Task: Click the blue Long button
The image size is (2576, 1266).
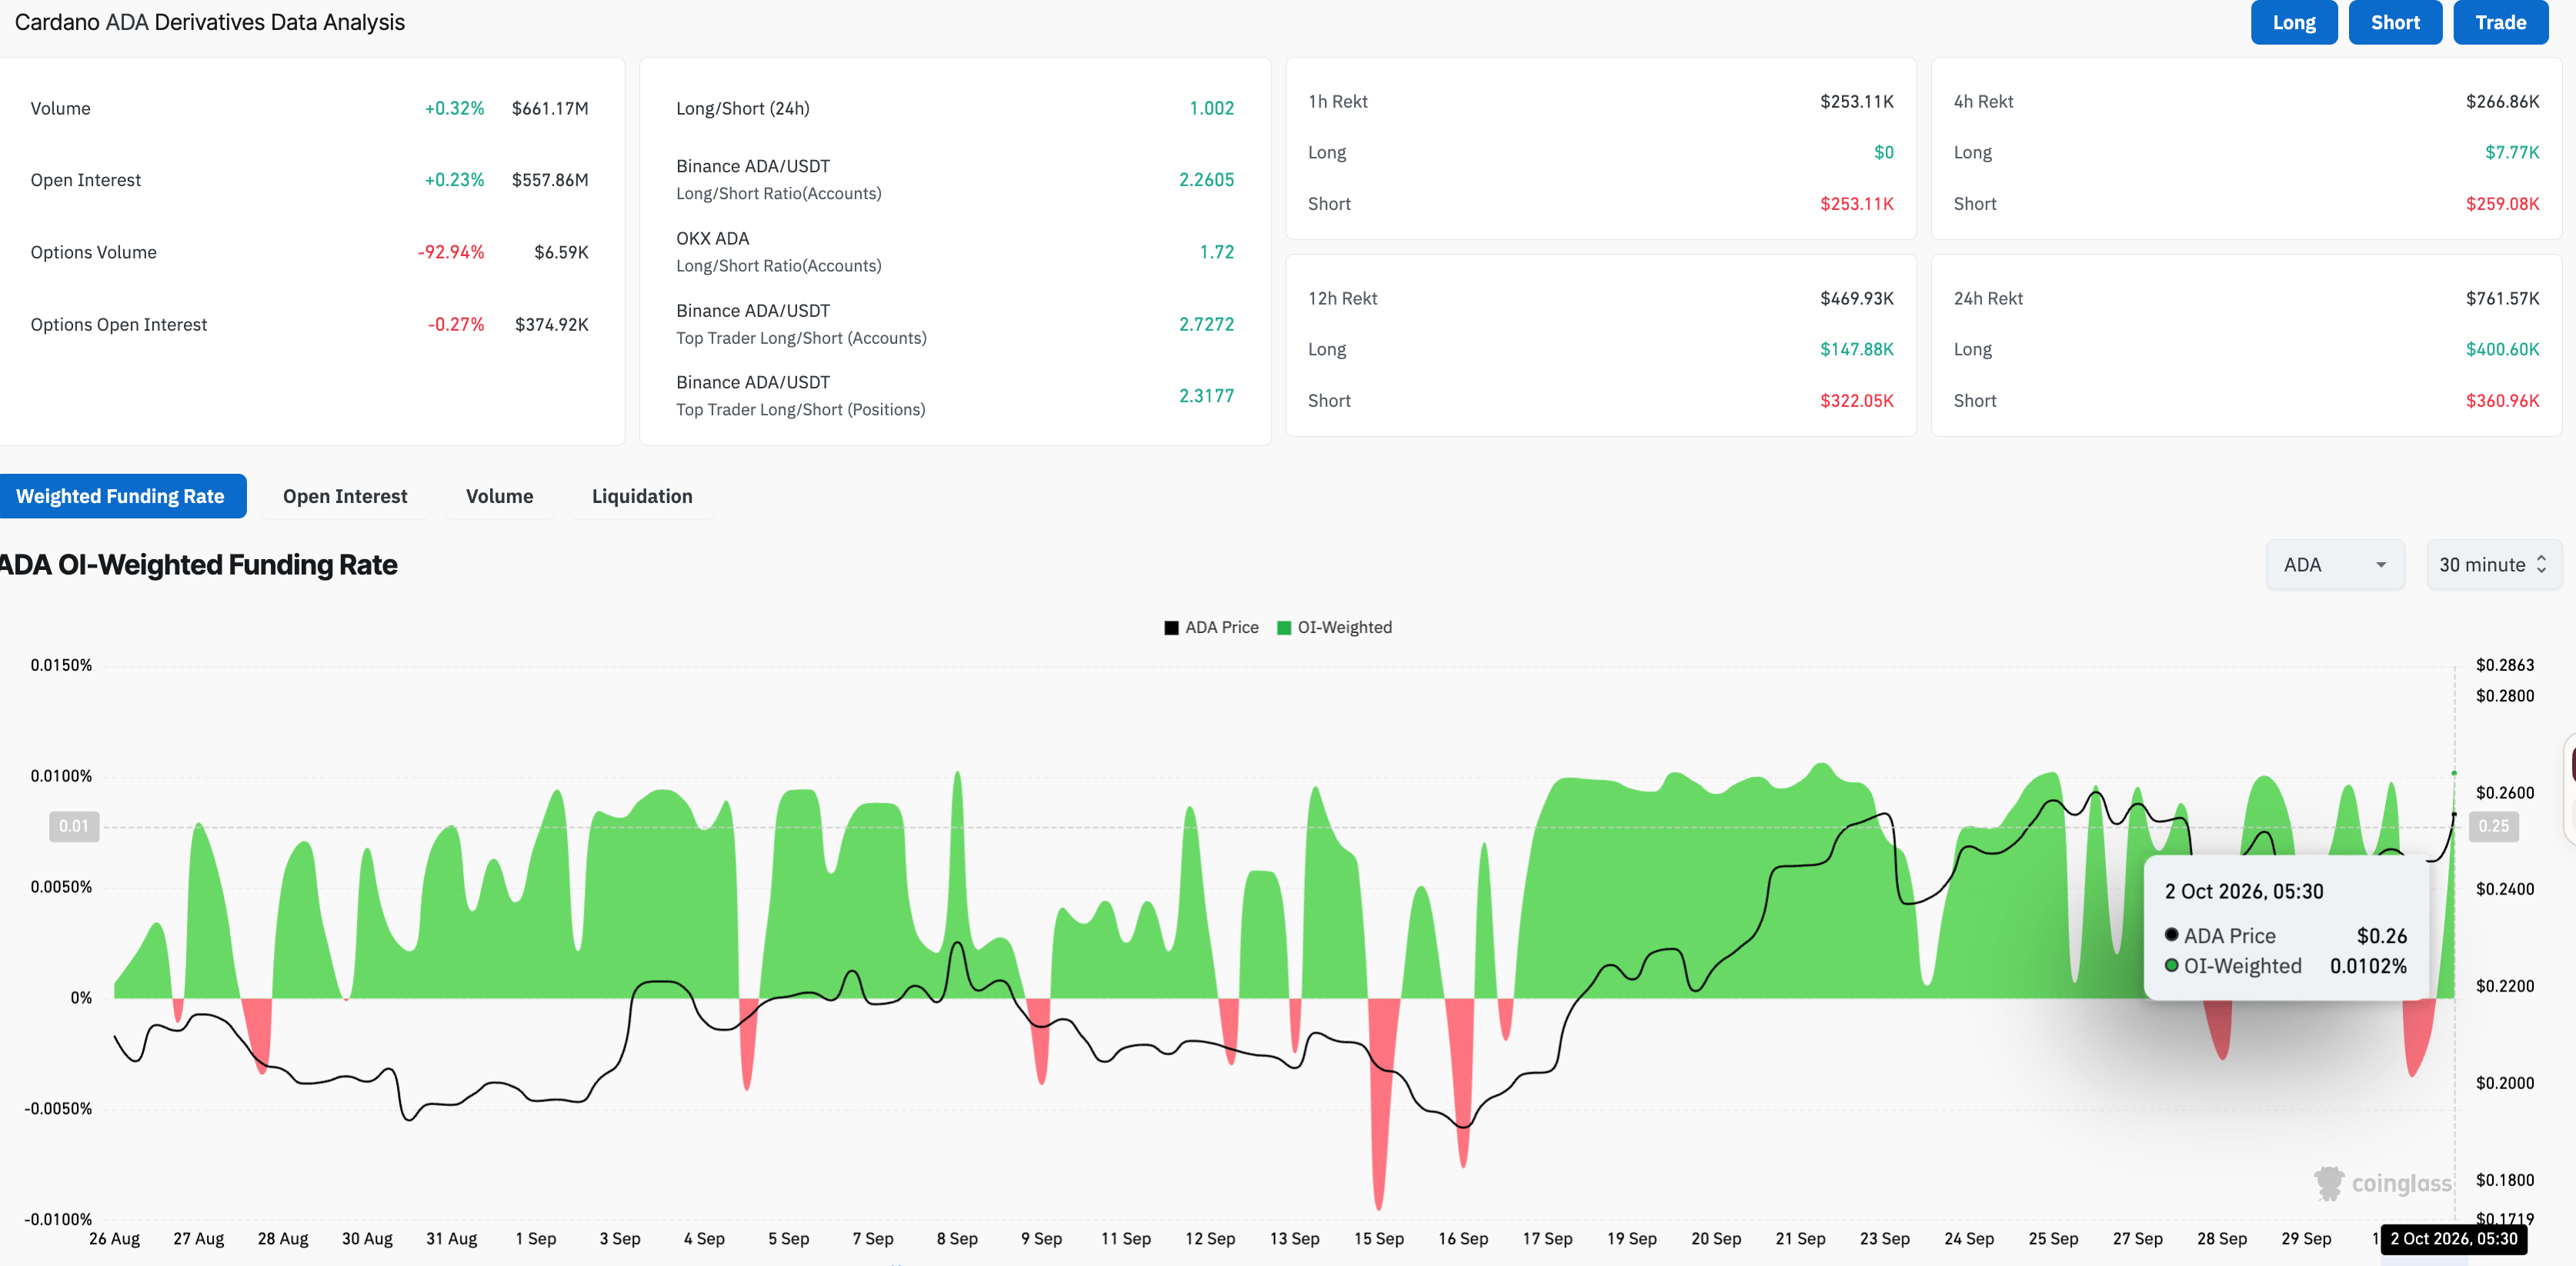Action: (2293, 22)
